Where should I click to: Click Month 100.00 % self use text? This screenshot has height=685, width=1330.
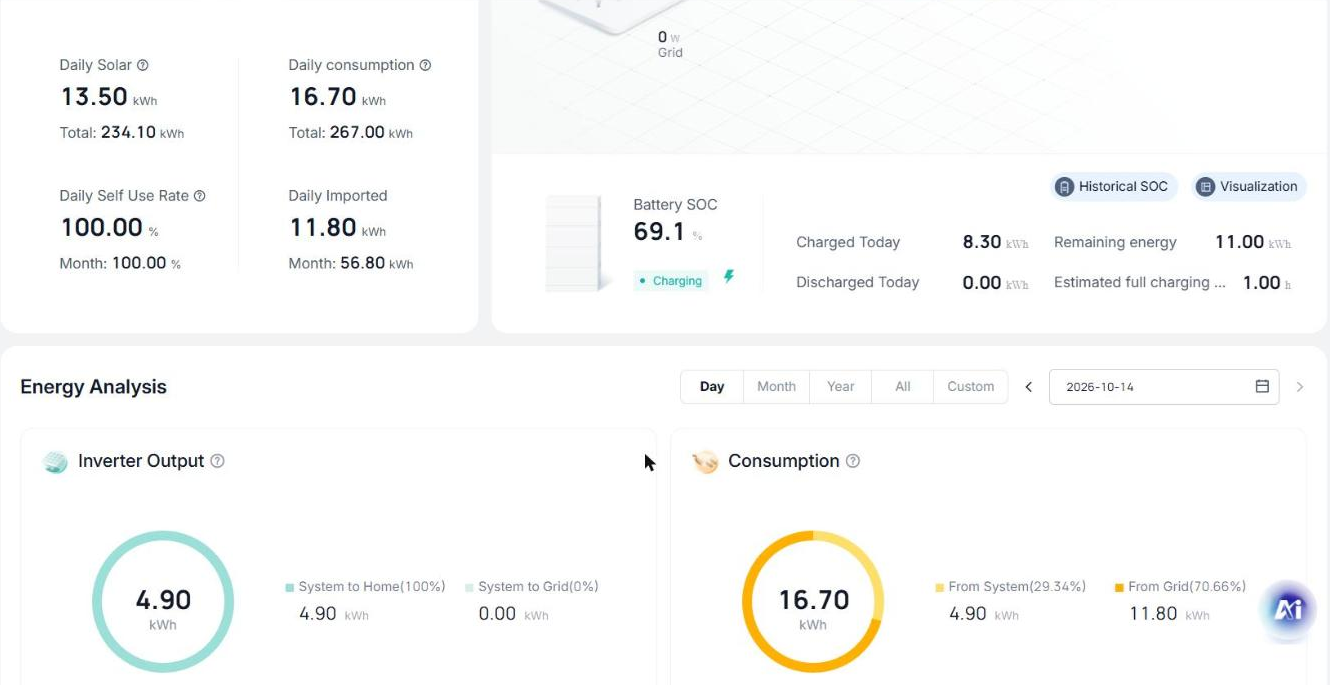(x=120, y=264)
